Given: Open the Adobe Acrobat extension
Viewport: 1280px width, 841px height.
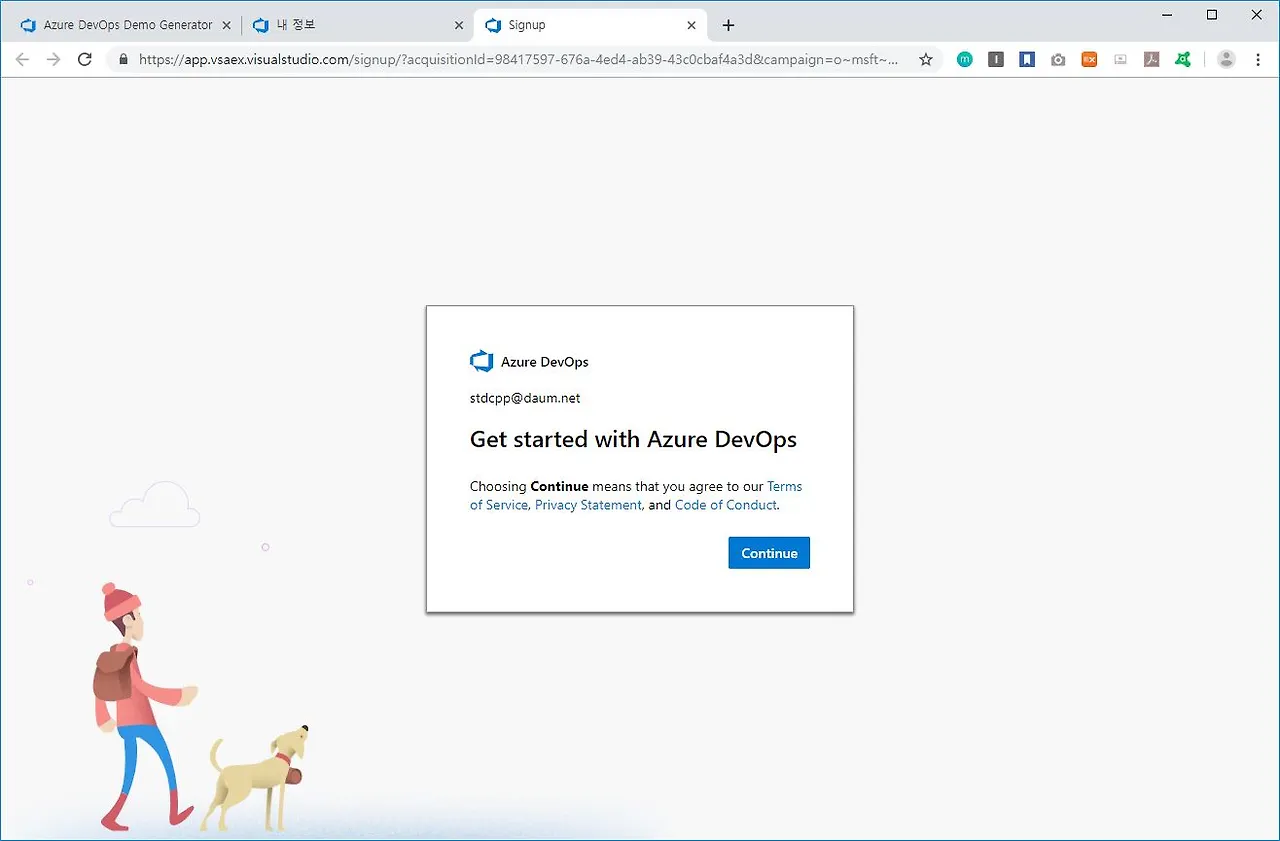Looking at the screenshot, I should coord(1151,59).
